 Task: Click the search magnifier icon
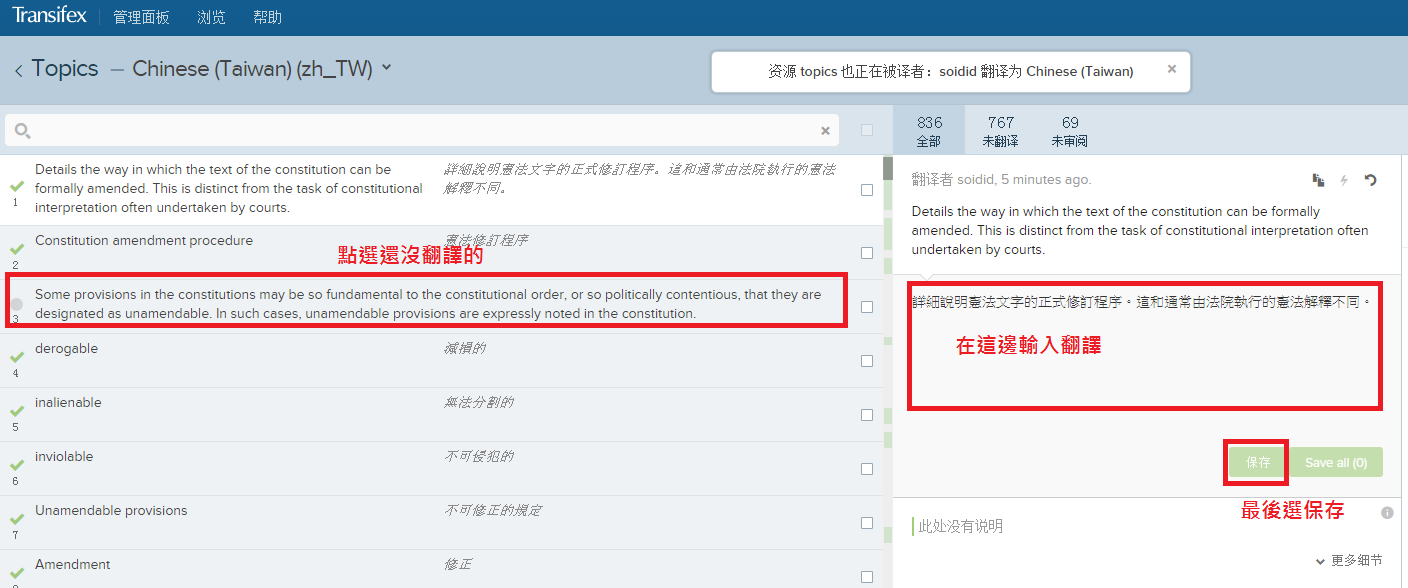point(23,131)
